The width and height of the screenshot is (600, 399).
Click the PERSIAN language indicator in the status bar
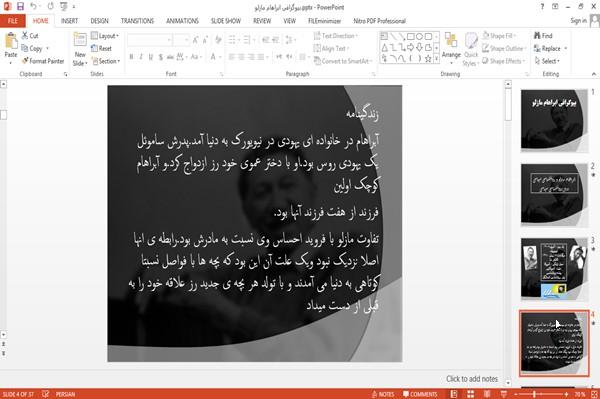(65, 394)
